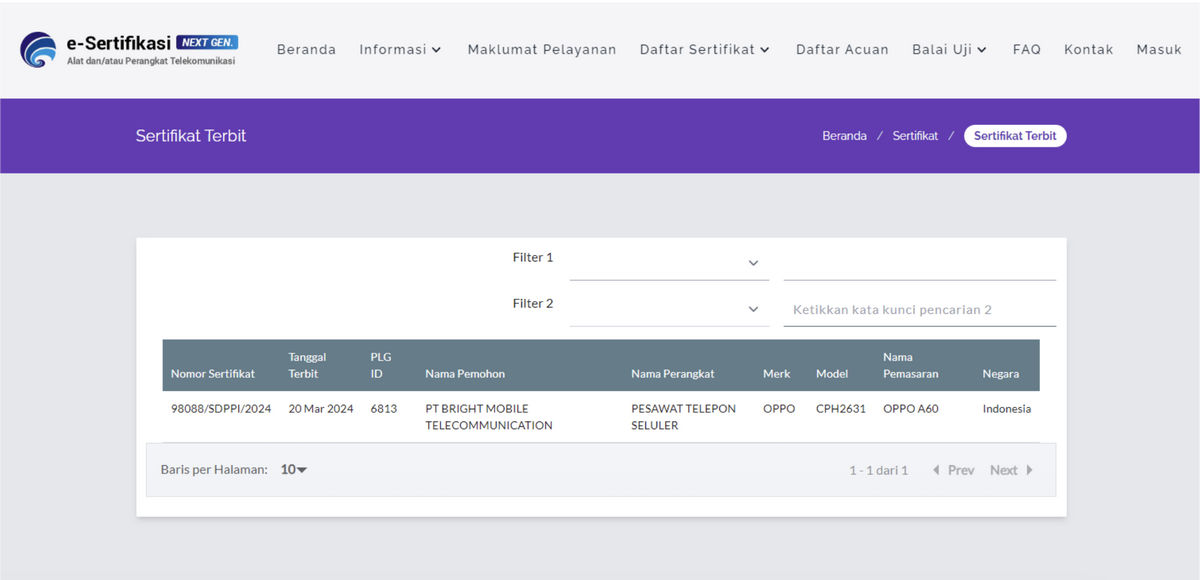Open Maklumat Pelayanan page
The width and height of the screenshot is (1200, 580).
tap(542, 49)
